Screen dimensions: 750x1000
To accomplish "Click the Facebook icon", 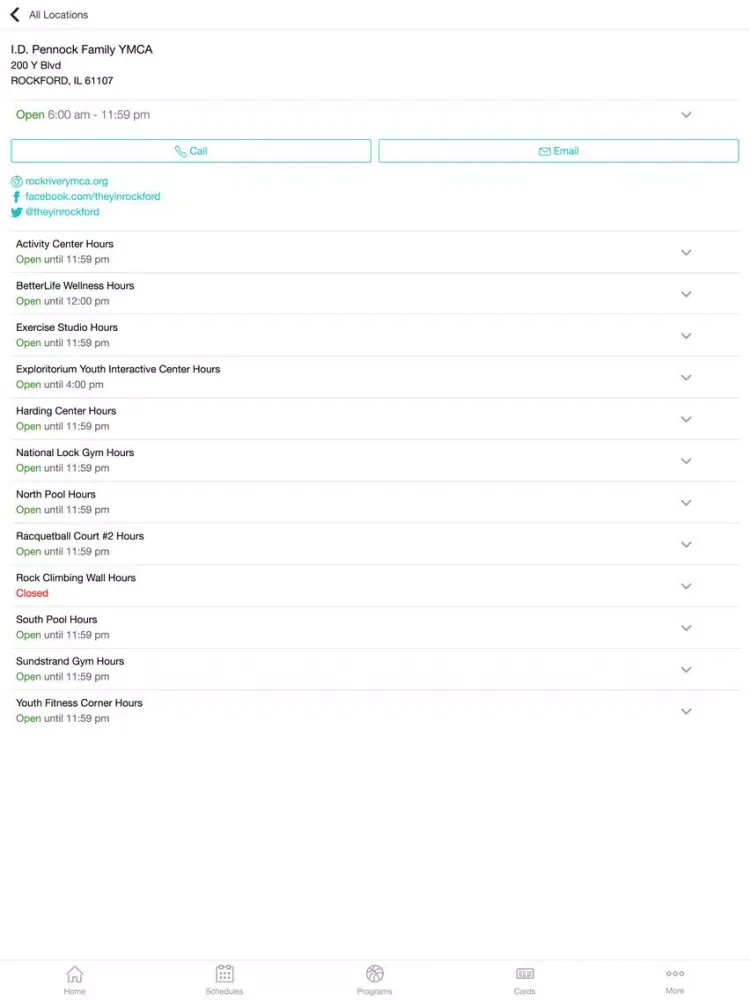I will click(17, 196).
